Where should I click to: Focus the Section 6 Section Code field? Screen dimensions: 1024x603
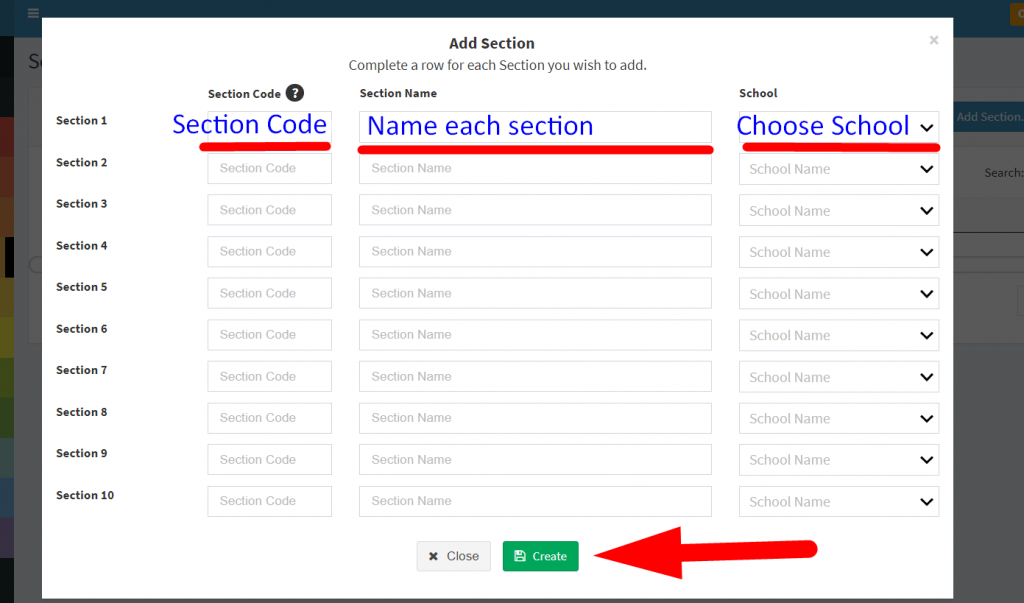coord(269,334)
